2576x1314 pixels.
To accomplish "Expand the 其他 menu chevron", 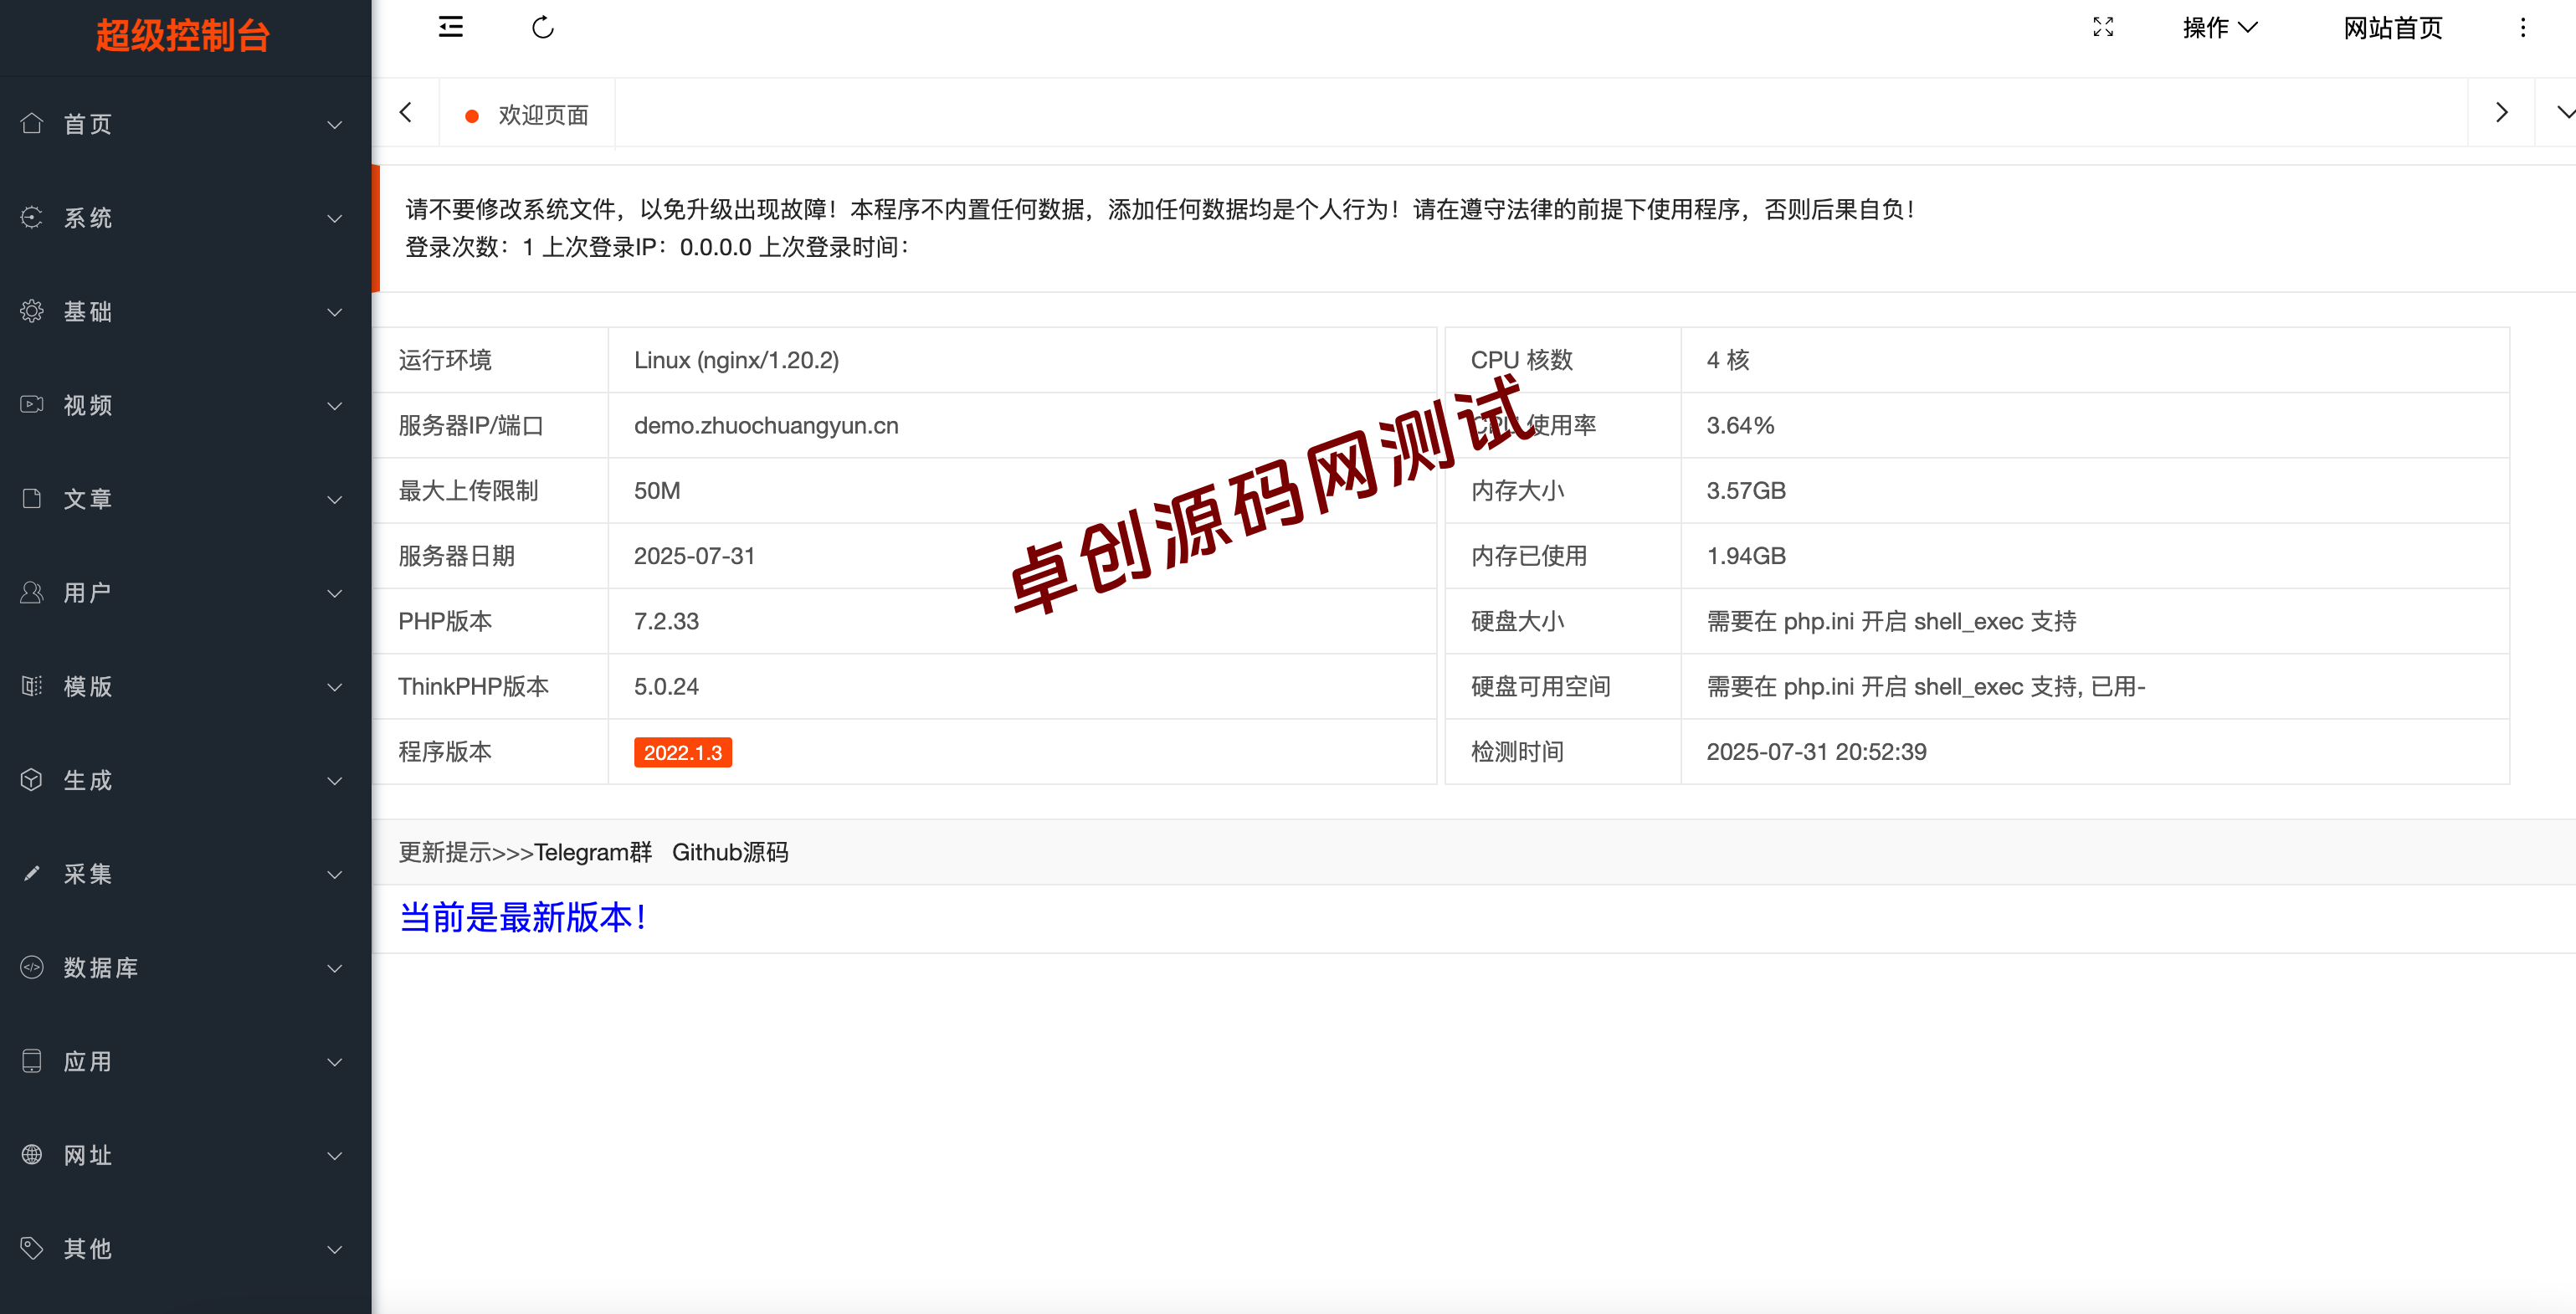I will pos(335,1250).
